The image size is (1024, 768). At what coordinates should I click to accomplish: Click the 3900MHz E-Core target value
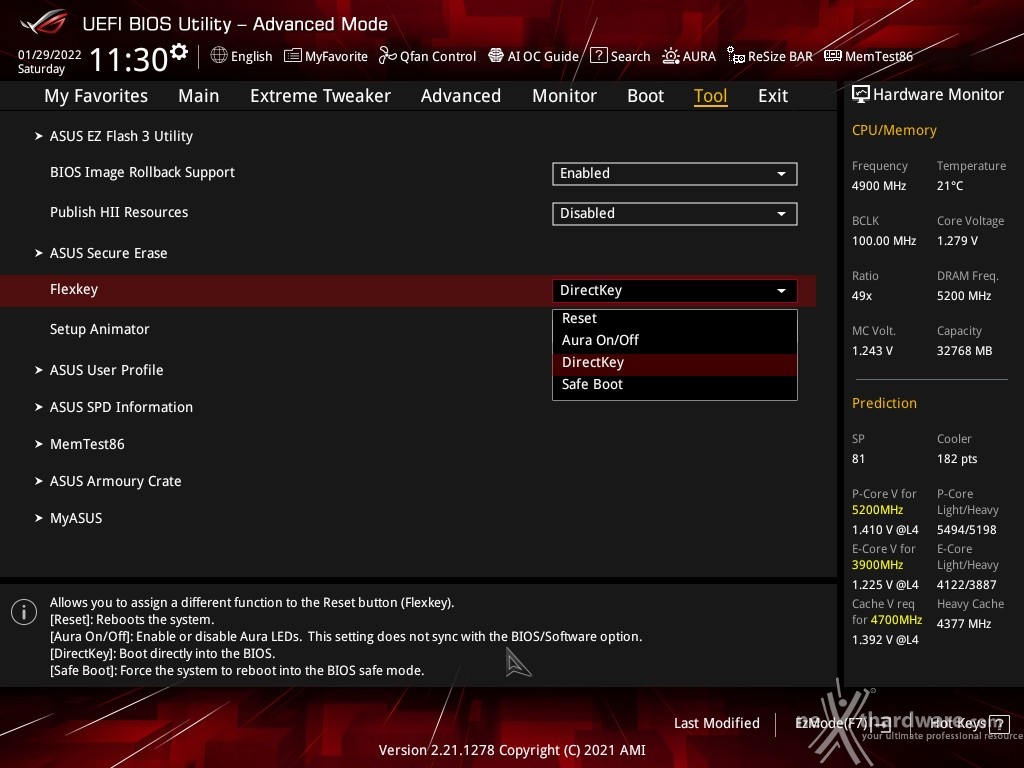coord(877,565)
